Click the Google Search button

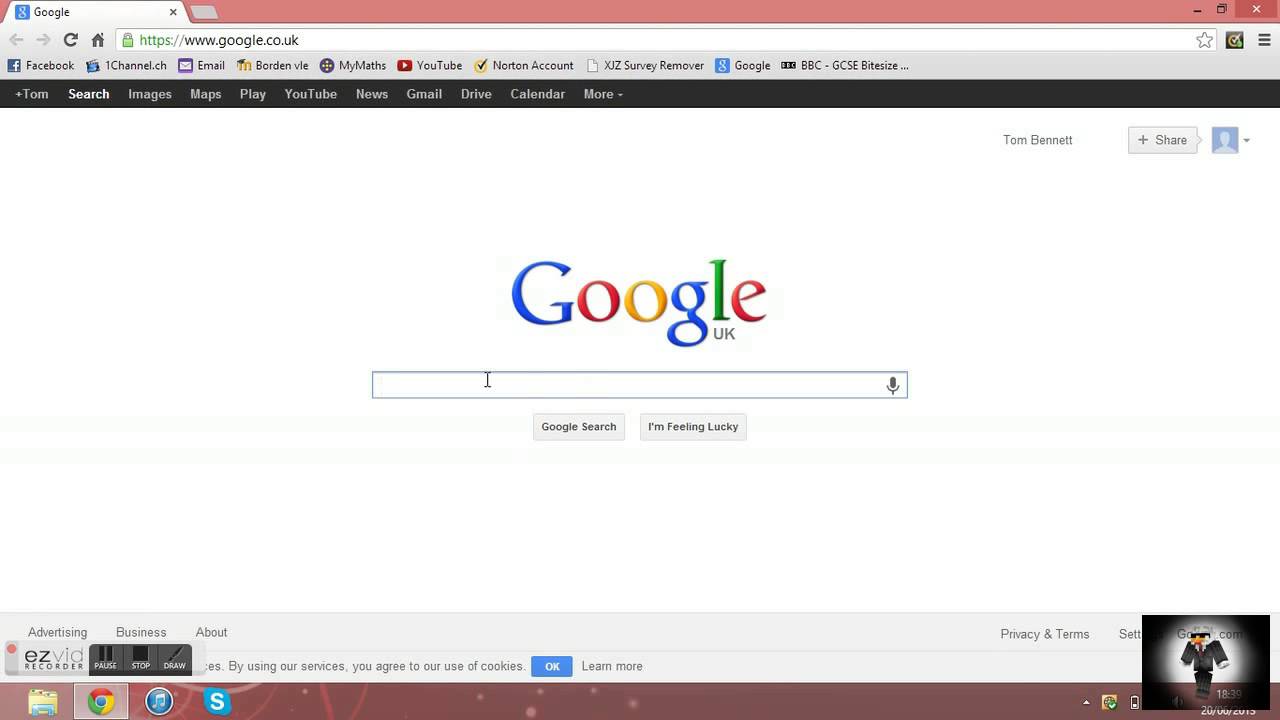tap(578, 427)
